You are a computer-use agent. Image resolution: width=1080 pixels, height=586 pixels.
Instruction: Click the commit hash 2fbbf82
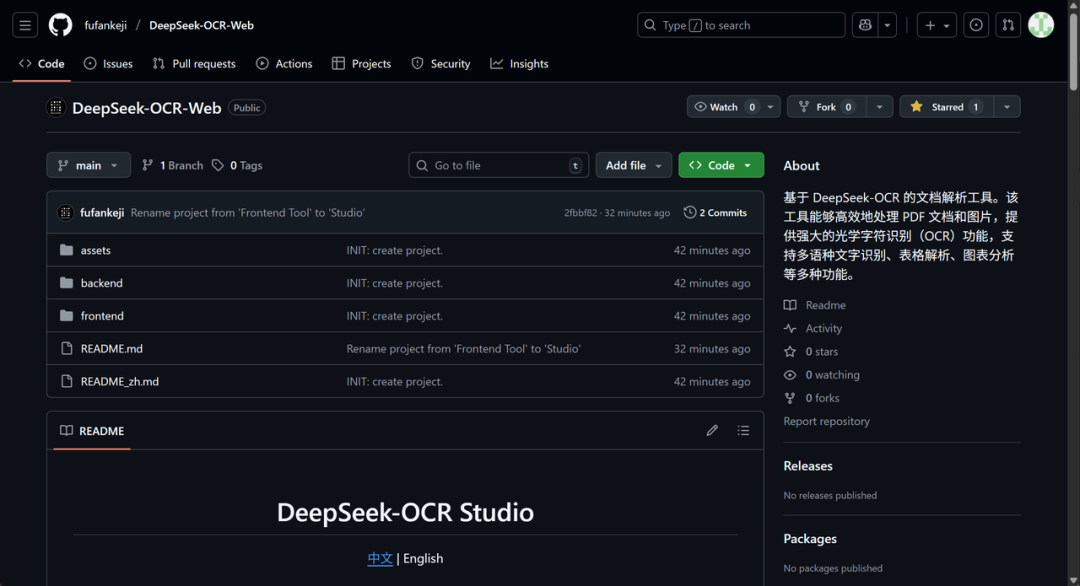581,213
